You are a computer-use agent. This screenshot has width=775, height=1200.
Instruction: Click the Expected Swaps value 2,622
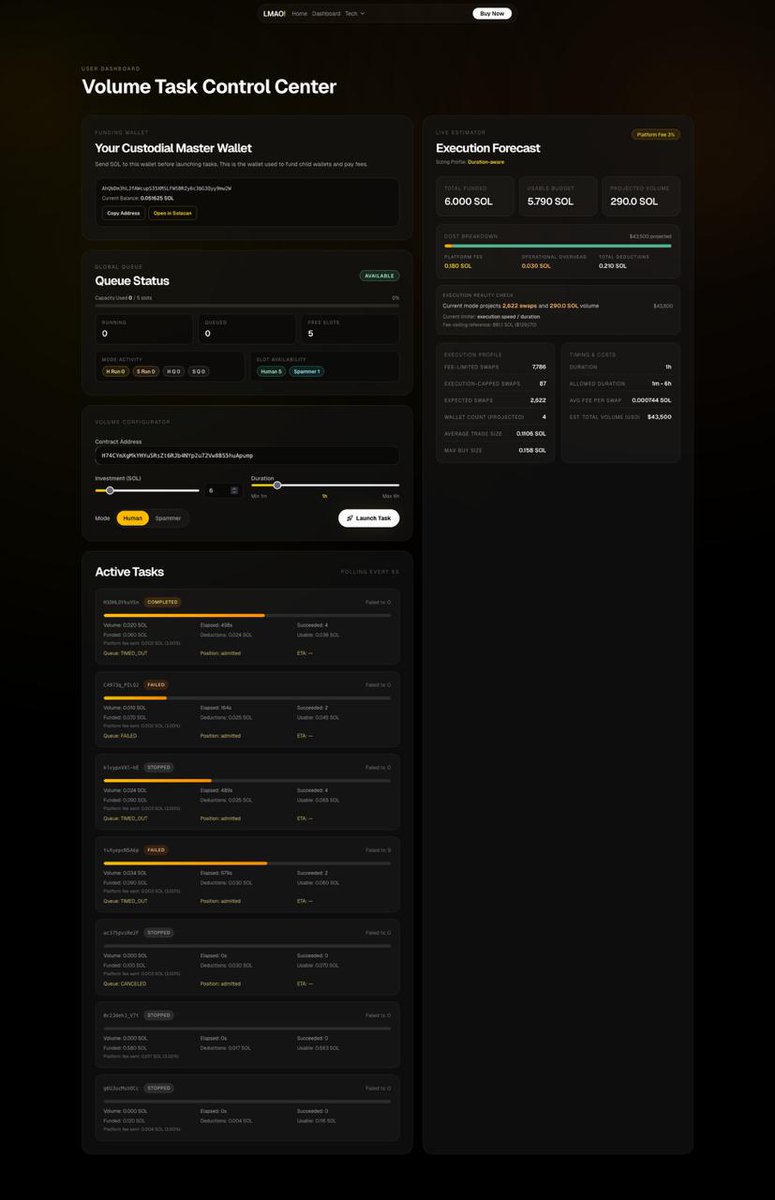tap(538, 400)
